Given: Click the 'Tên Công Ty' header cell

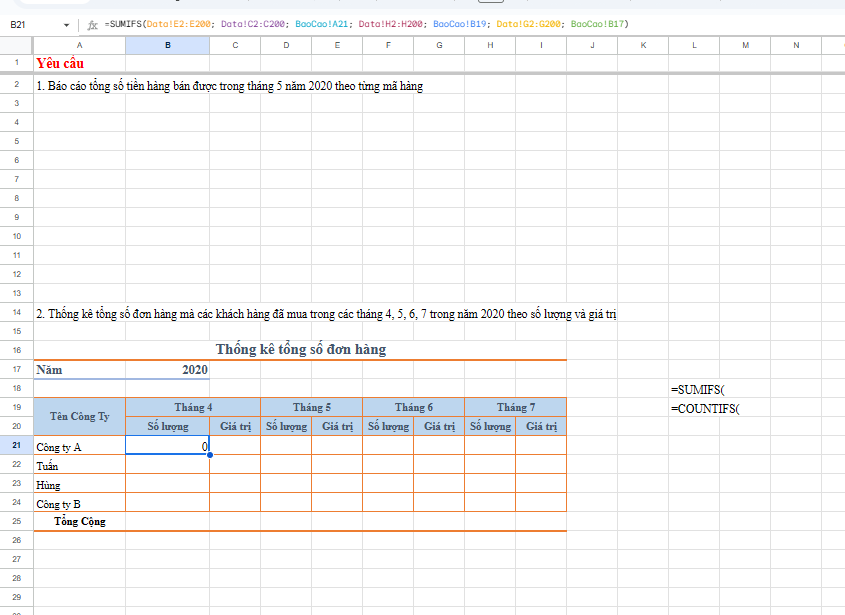Looking at the screenshot, I should click(80, 416).
